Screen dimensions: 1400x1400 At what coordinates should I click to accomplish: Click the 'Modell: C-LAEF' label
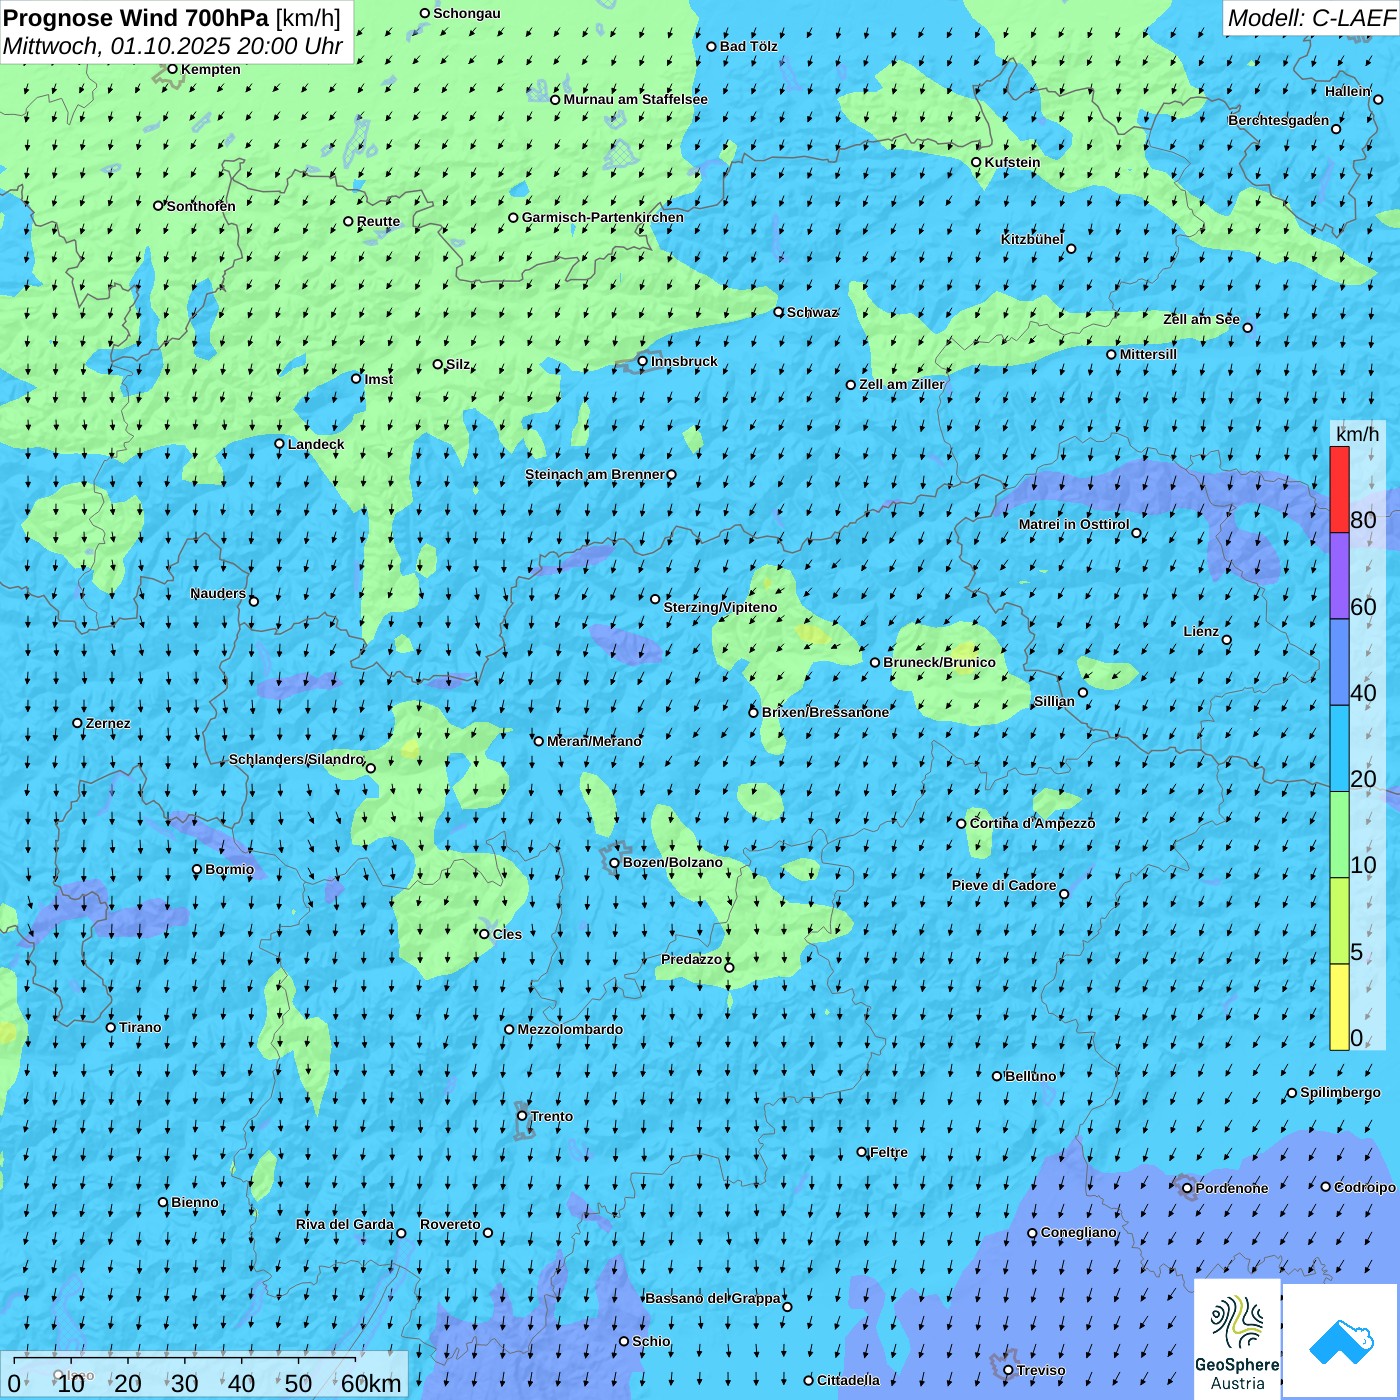point(1311,18)
